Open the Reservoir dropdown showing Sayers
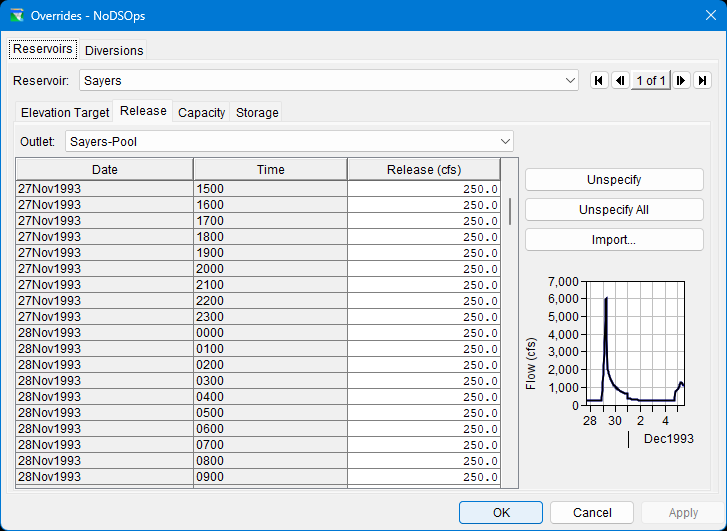 click(x=570, y=80)
